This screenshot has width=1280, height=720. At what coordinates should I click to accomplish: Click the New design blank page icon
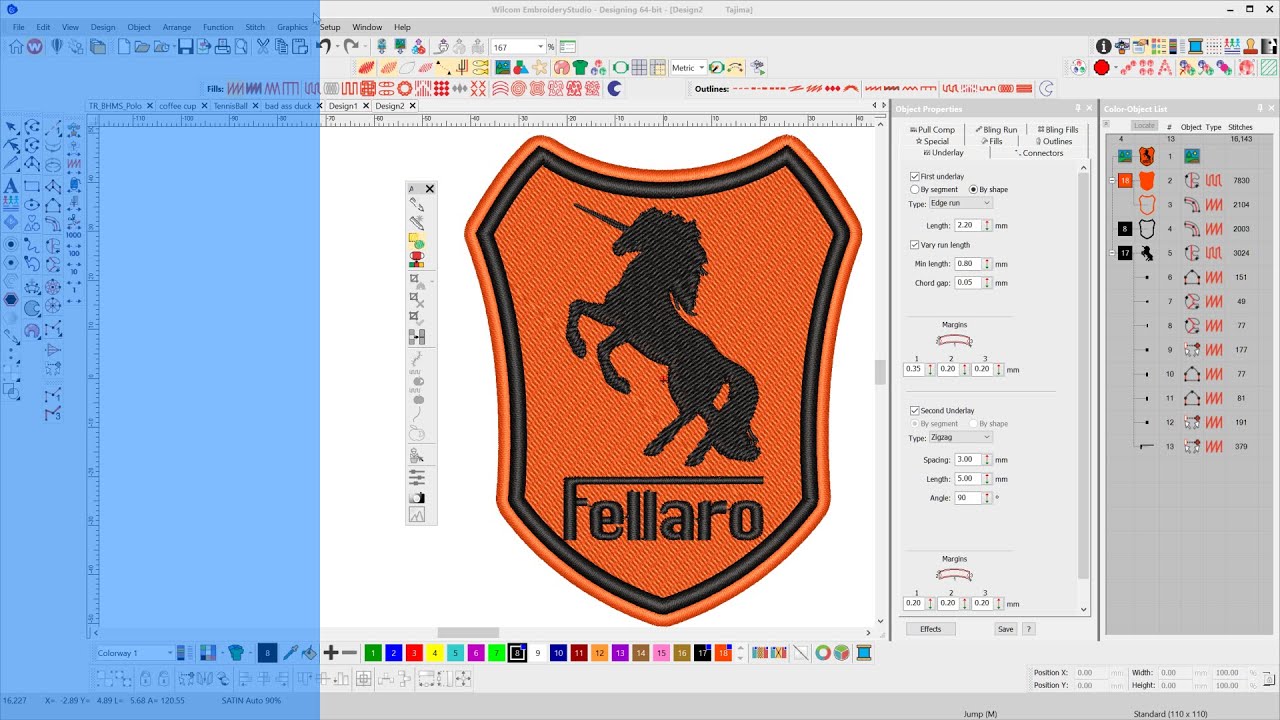pyautogui.click(x=123, y=46)
